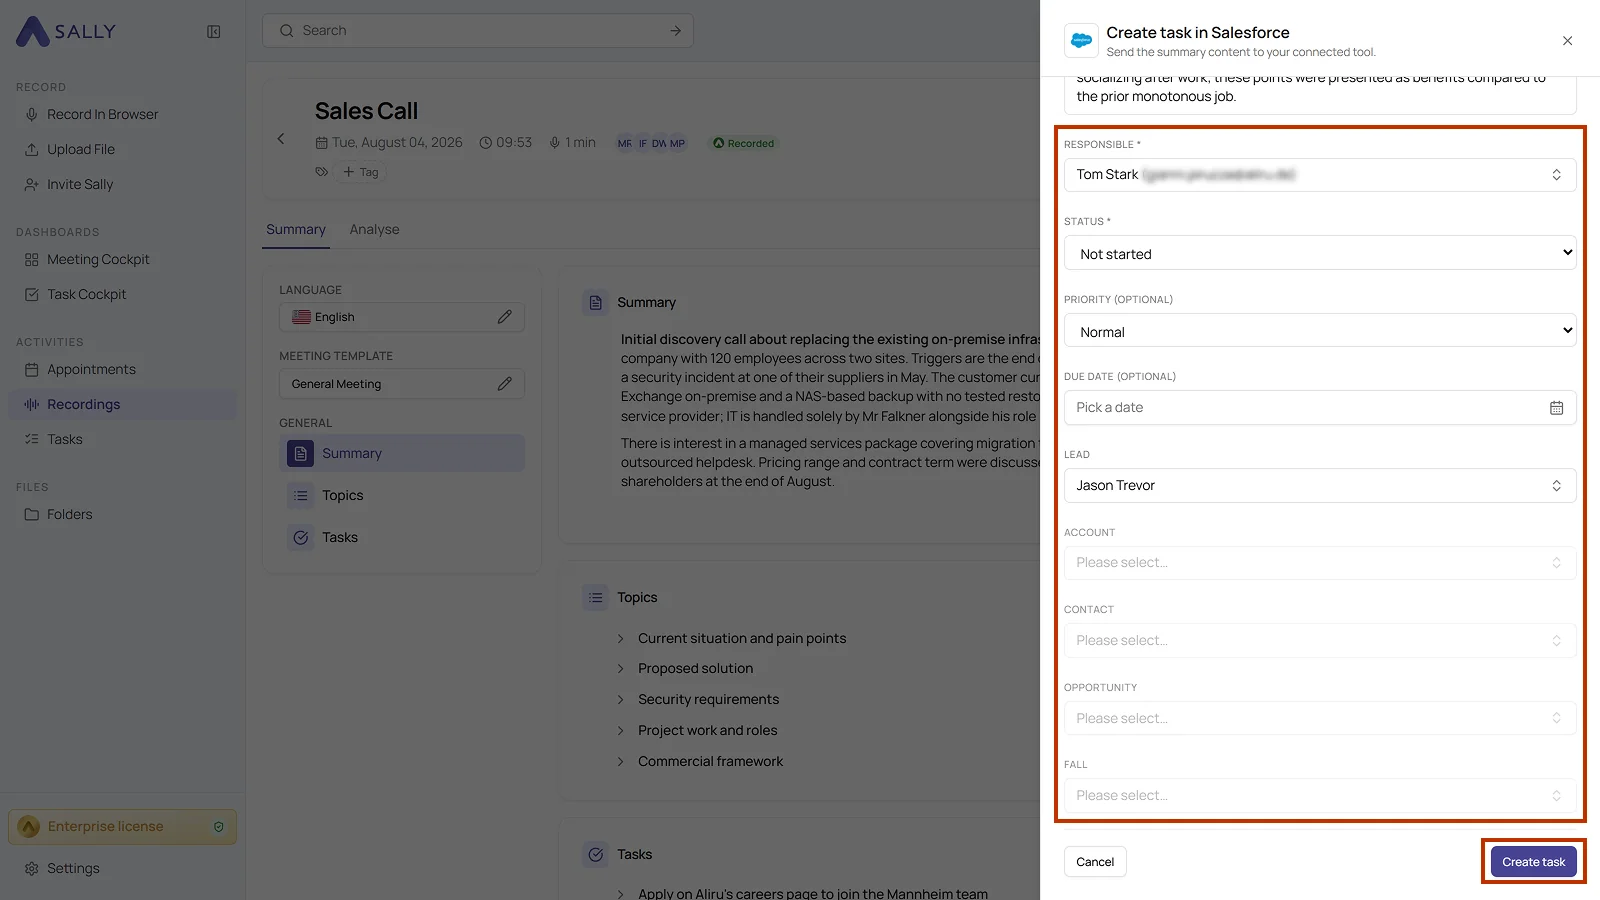
Task: Open the Fall dropdown
Action: pos(1320,796)
